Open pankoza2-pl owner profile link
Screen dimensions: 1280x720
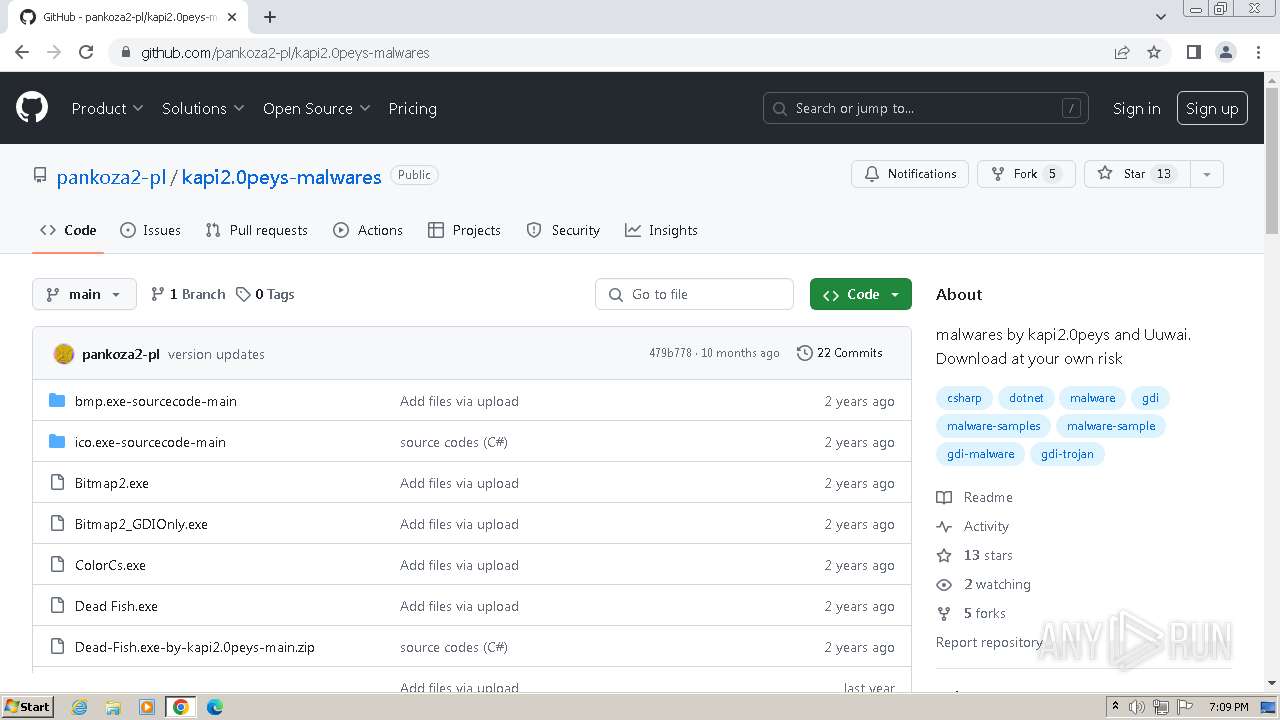tap(111, 177)
